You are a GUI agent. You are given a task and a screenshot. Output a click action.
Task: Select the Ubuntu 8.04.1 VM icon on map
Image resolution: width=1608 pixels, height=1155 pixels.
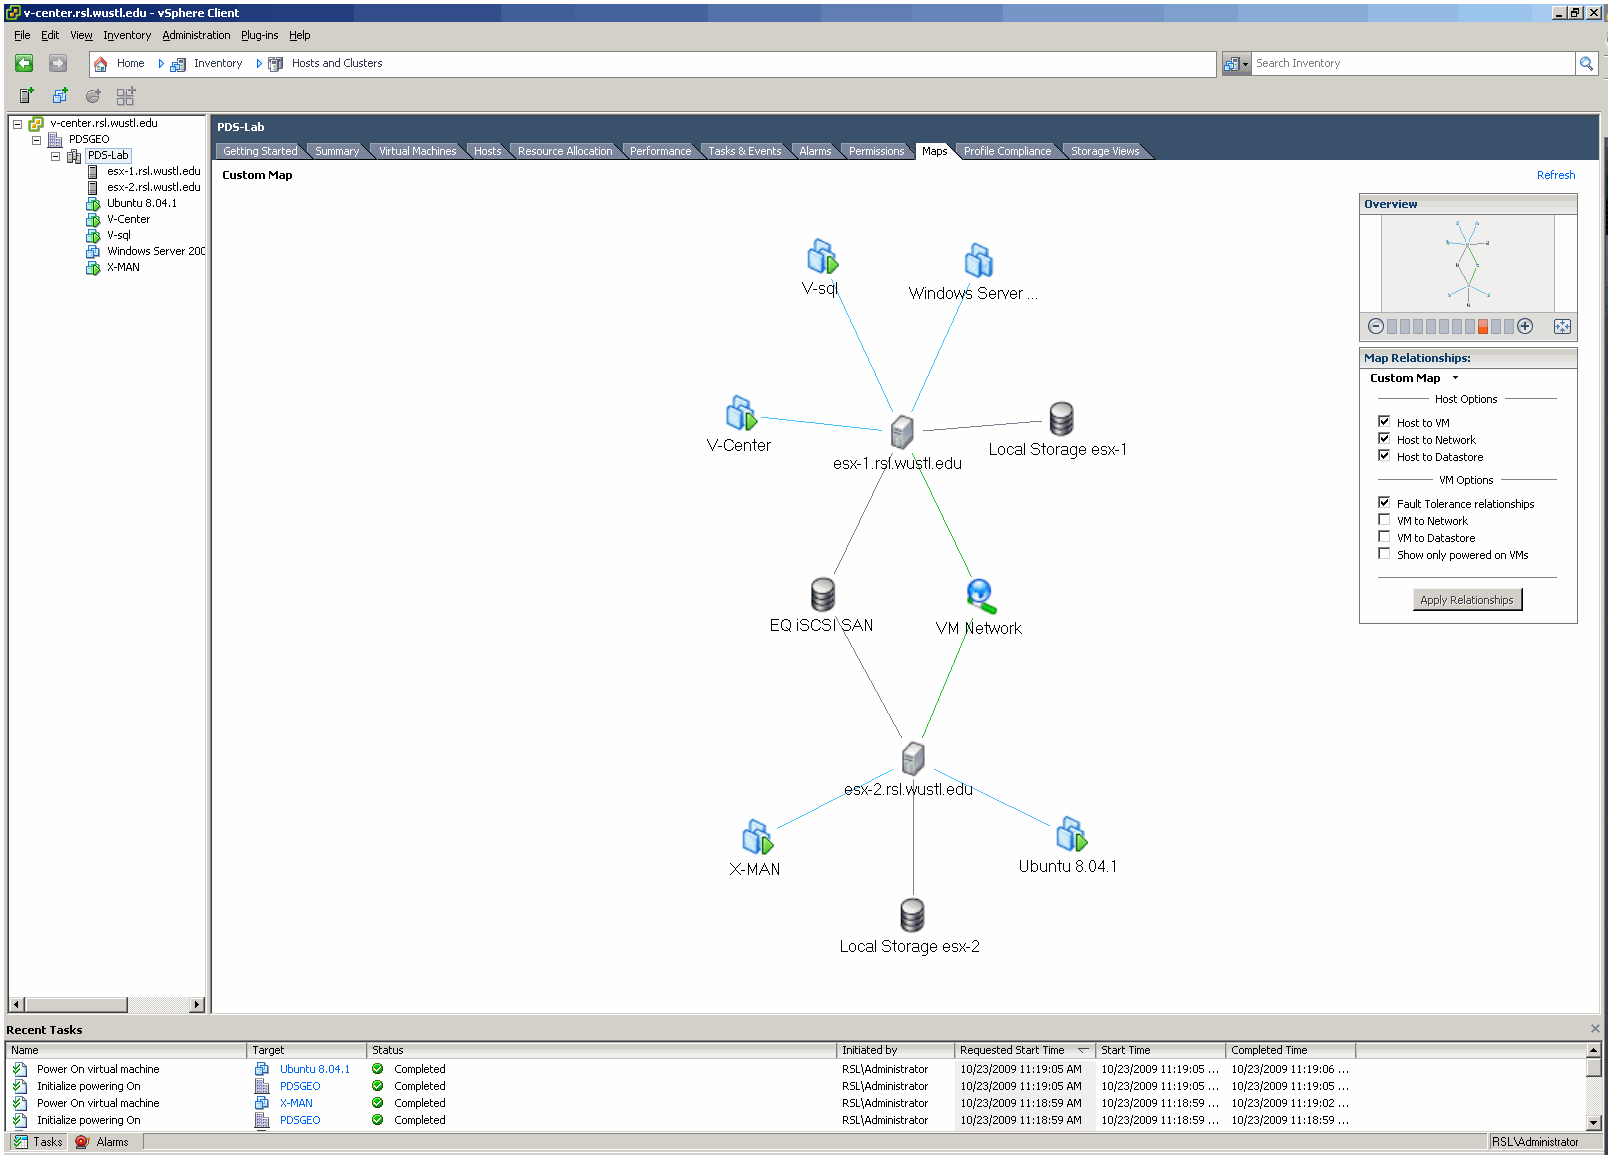[1069, 836]
